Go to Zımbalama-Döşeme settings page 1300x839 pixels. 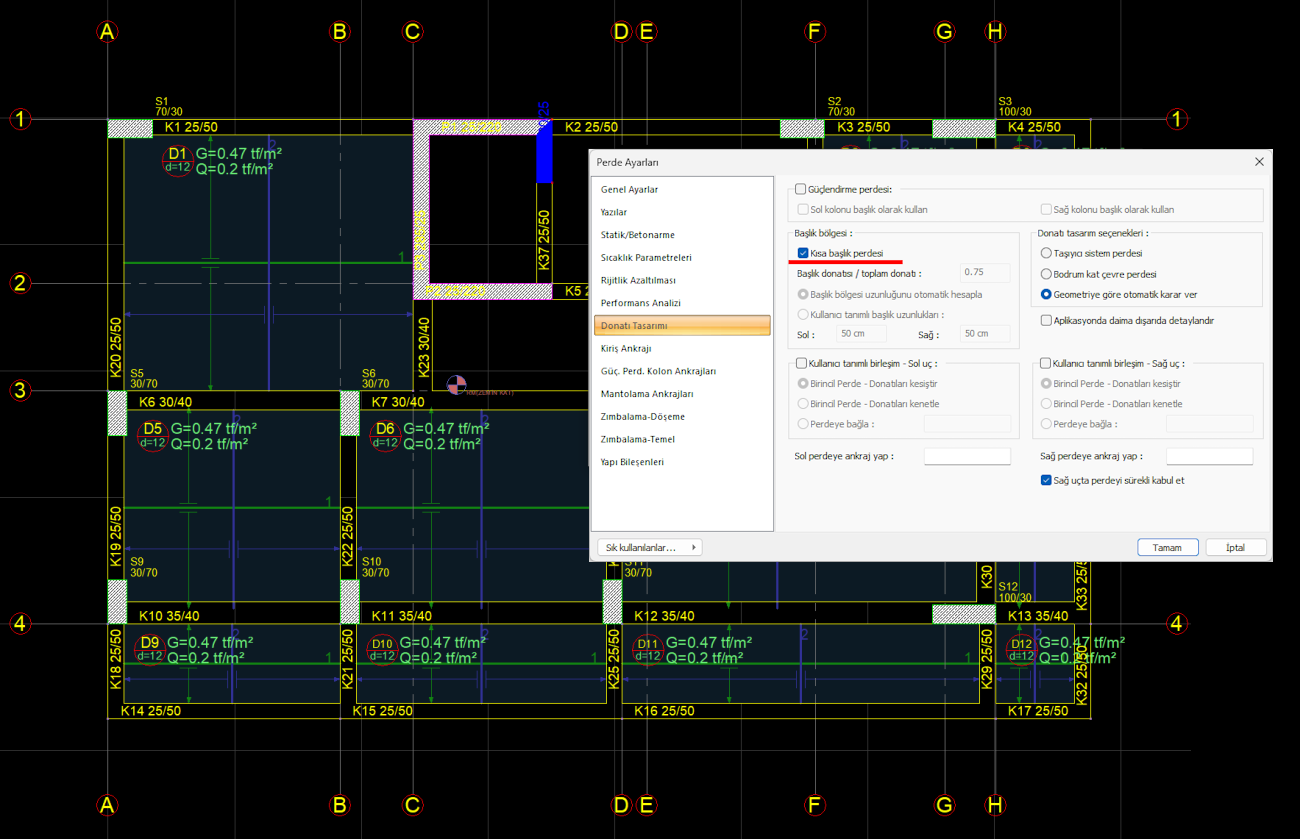(x=642, y=416)
